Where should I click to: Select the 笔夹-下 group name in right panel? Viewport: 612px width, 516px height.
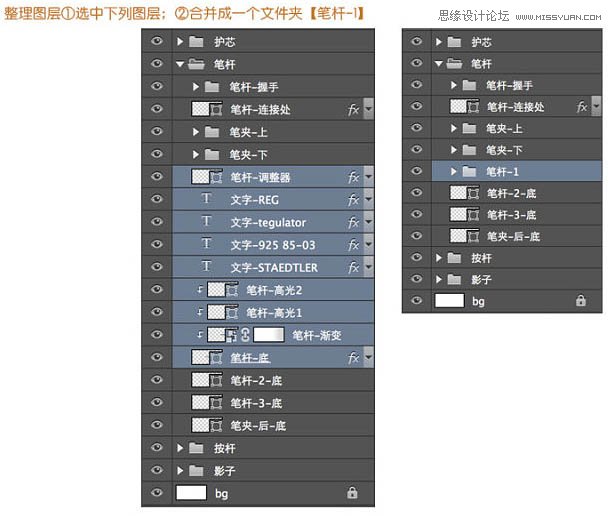coord(504,150)
